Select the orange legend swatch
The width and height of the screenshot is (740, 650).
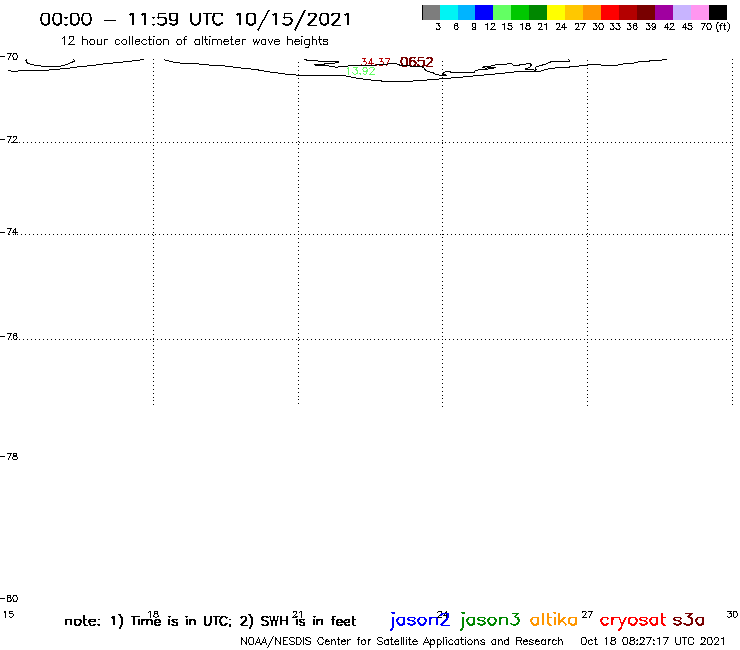click(x=592, y=12)
